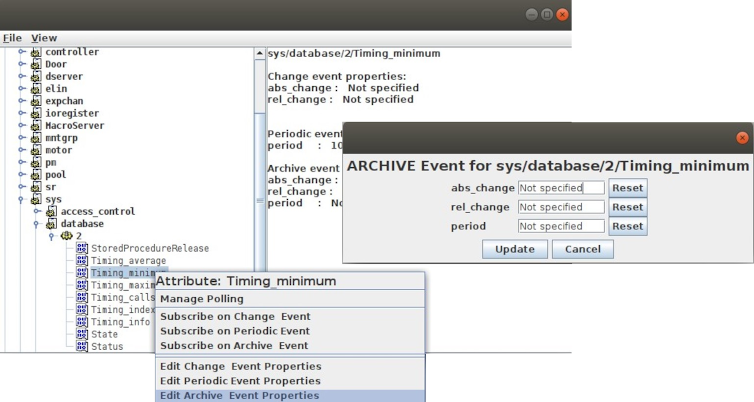Select Edit Change Event Properties

240,366
